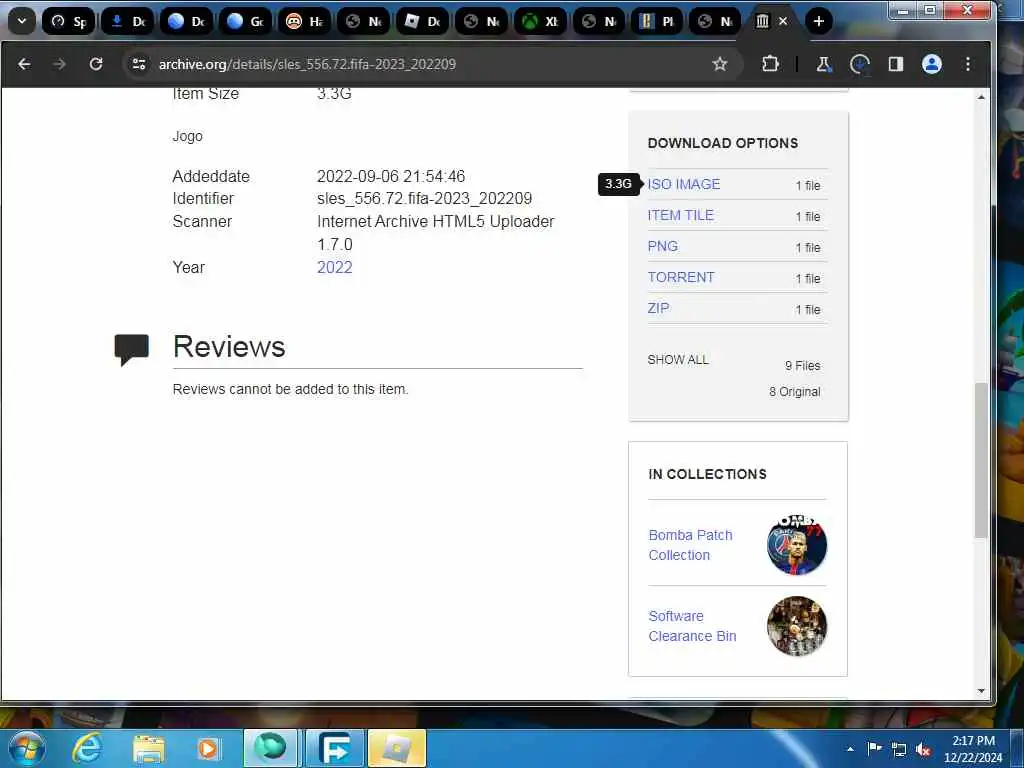The image size is (1024, 768).
Task: Click the circular update icon in the toolbar
Action: coord(860,64)
